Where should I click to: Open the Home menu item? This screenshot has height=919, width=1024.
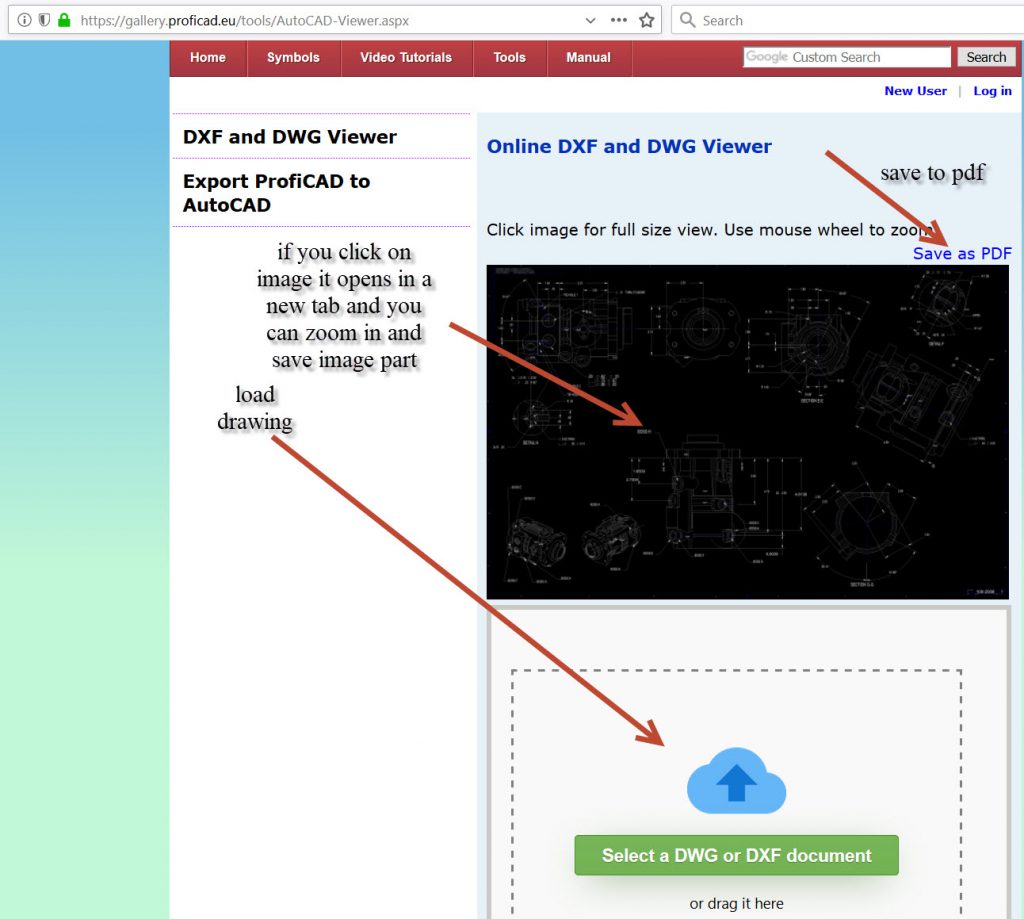(x=208, y=57)
